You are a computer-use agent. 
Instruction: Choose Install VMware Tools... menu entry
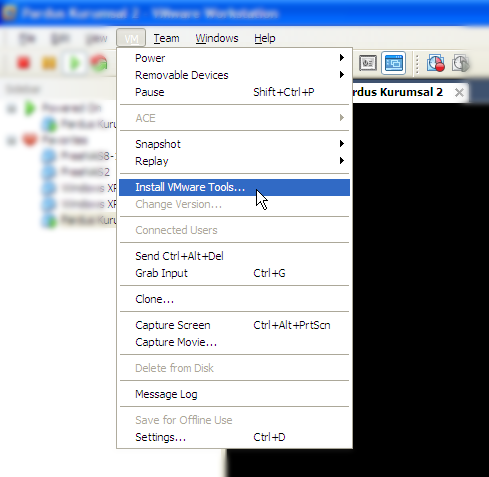point(234,187)
